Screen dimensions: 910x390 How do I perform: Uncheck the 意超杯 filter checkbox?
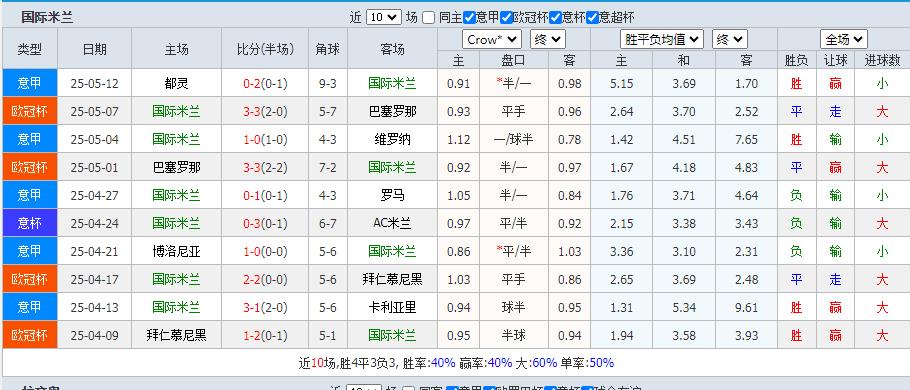click(593, 17)
